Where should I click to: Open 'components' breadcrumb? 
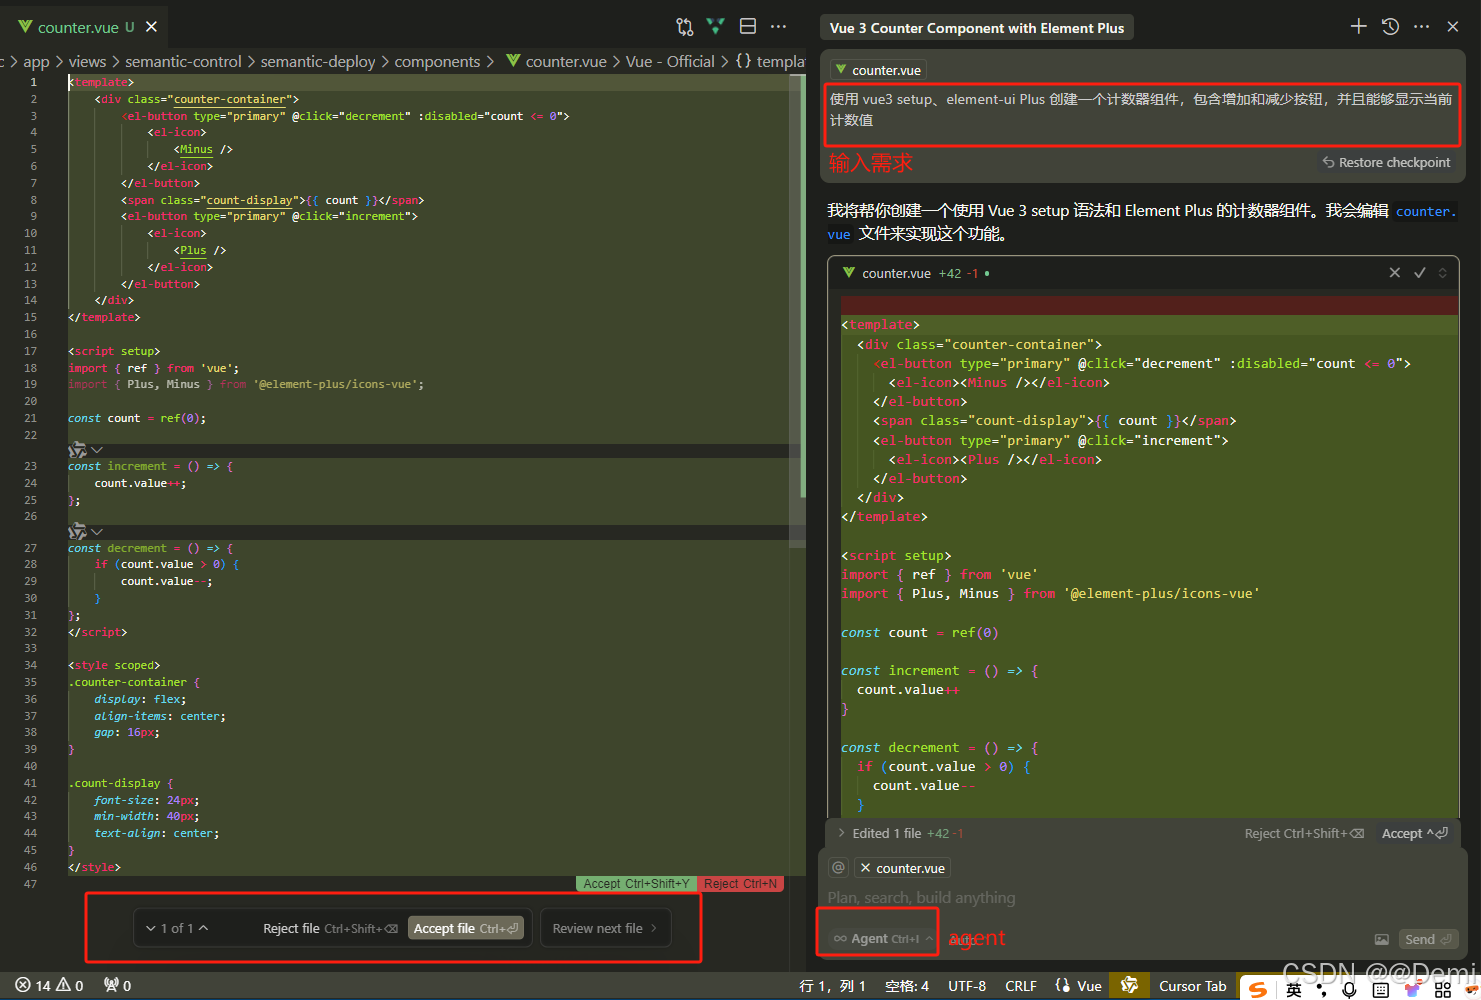(x=437, y=61)
